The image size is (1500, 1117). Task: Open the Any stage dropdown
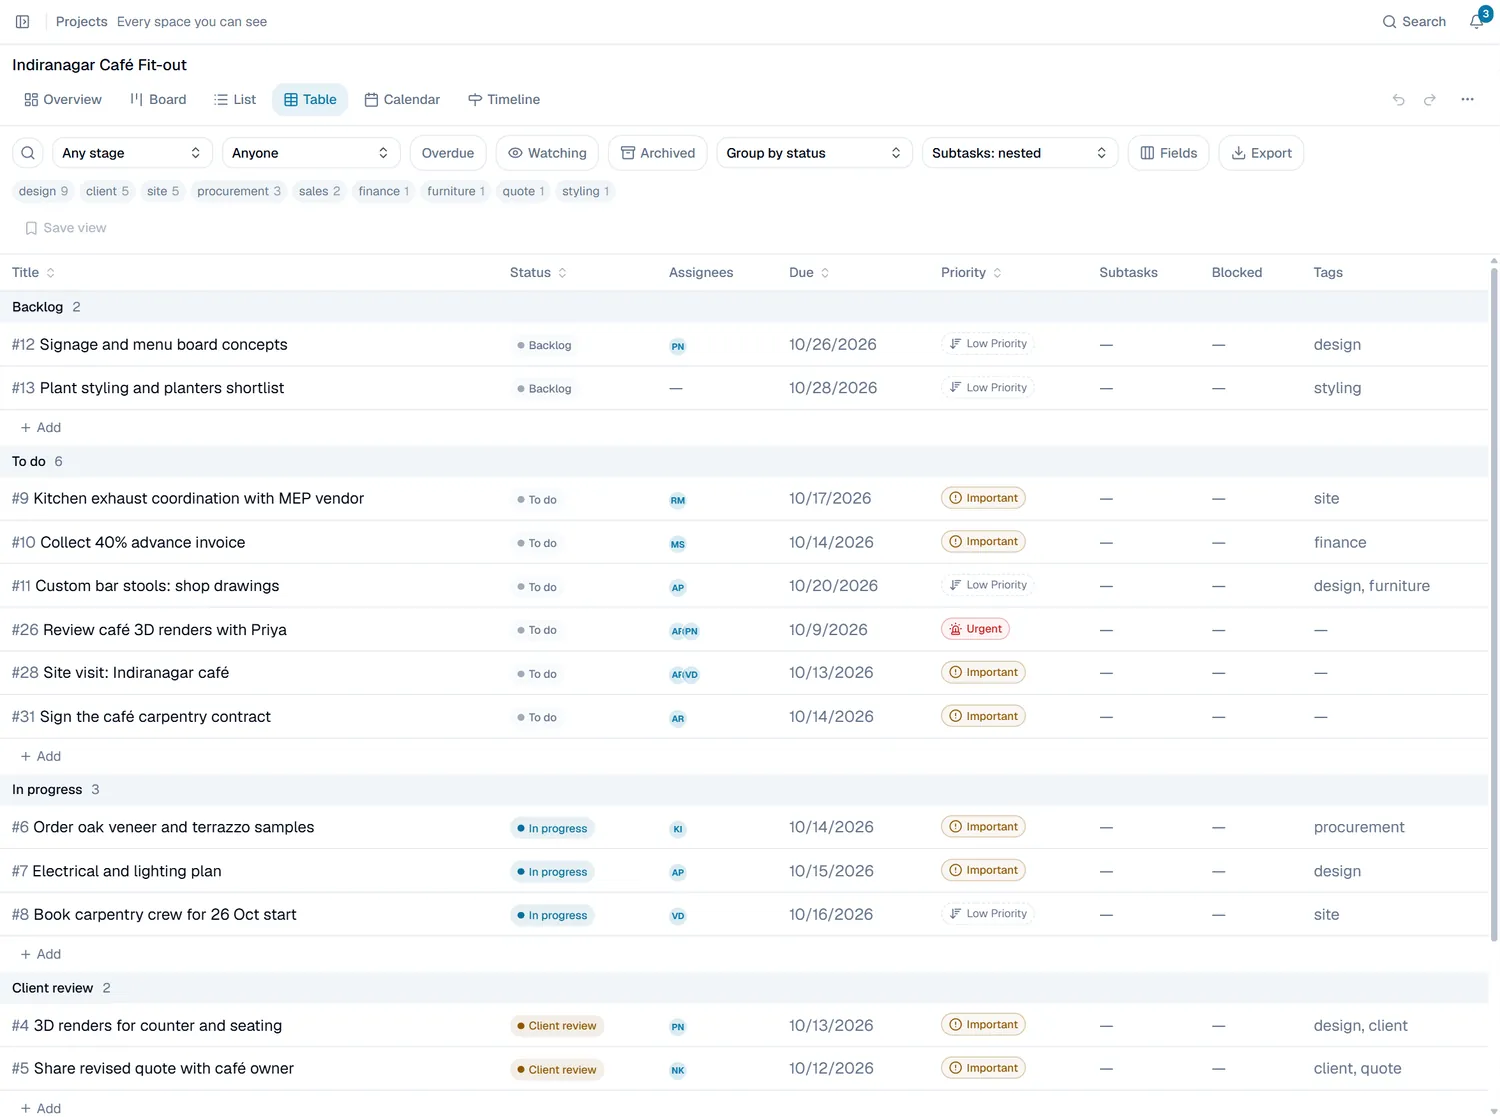click(x=132, y=153)
